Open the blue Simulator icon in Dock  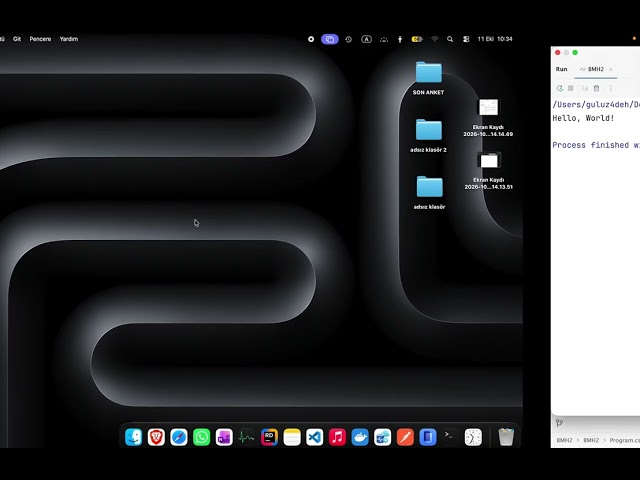point(428,437)
